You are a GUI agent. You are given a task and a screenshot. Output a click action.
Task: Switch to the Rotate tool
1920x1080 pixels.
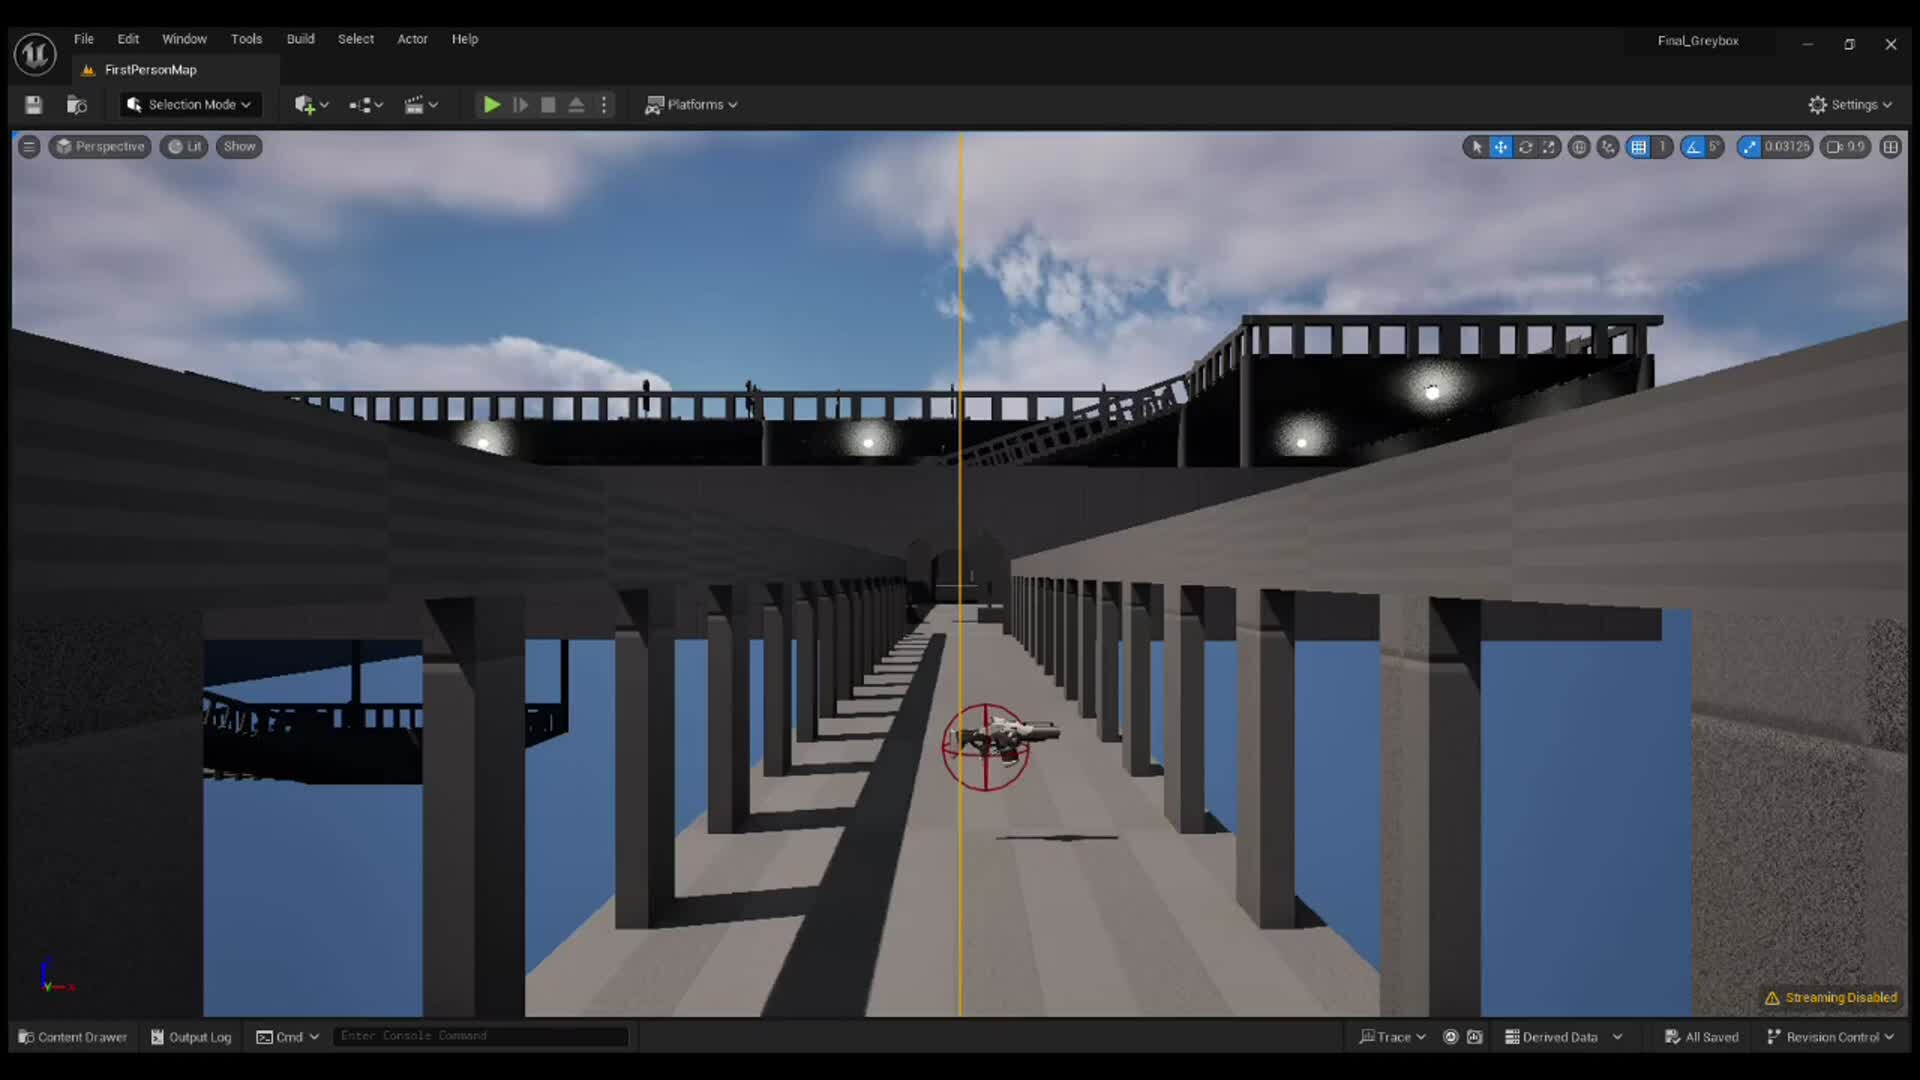click(1526, 147)
